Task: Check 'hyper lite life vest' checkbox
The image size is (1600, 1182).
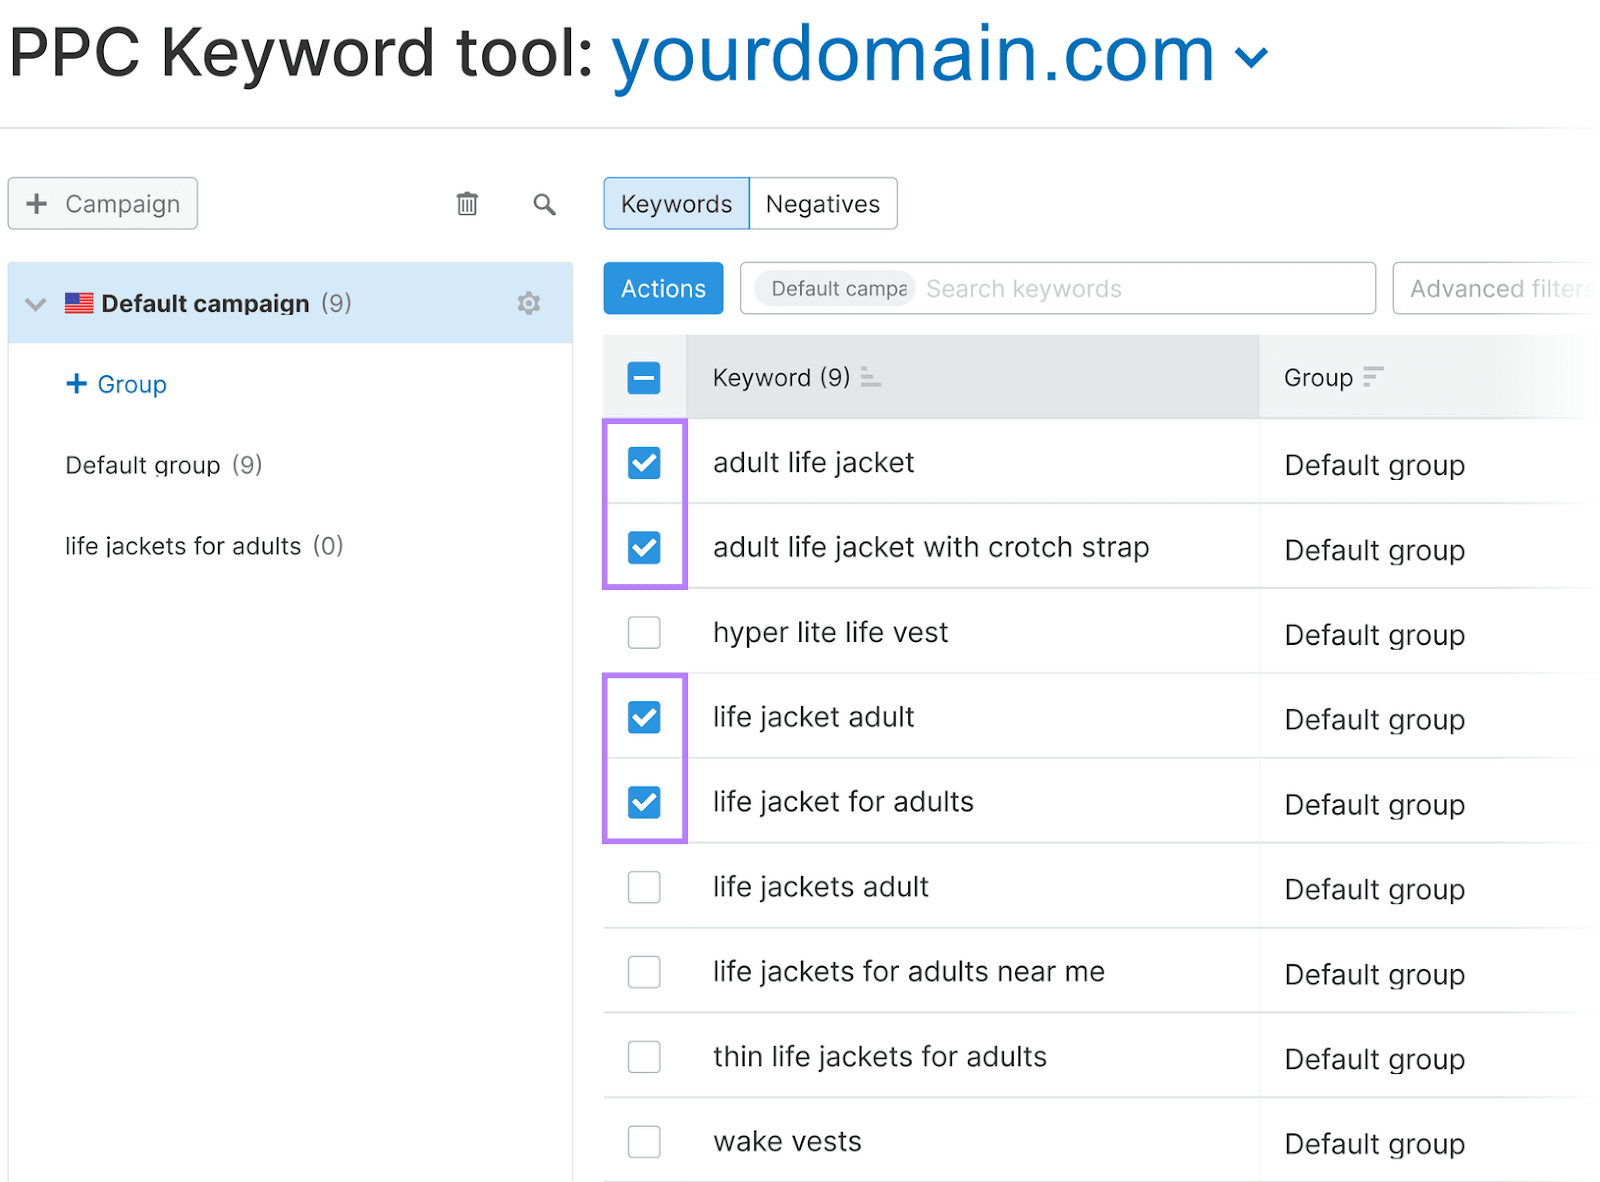Action: [x=644, y=632]
